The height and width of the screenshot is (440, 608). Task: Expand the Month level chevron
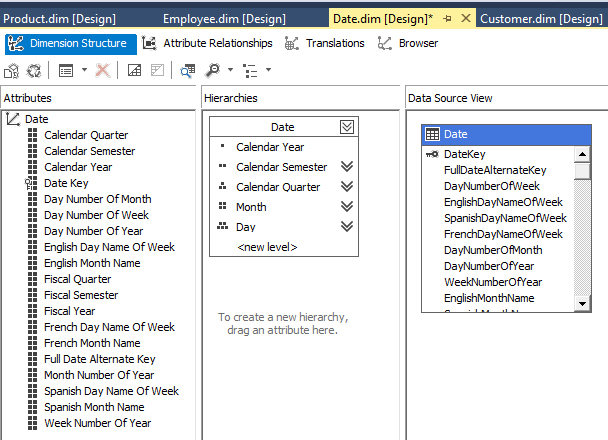[347, 207]
